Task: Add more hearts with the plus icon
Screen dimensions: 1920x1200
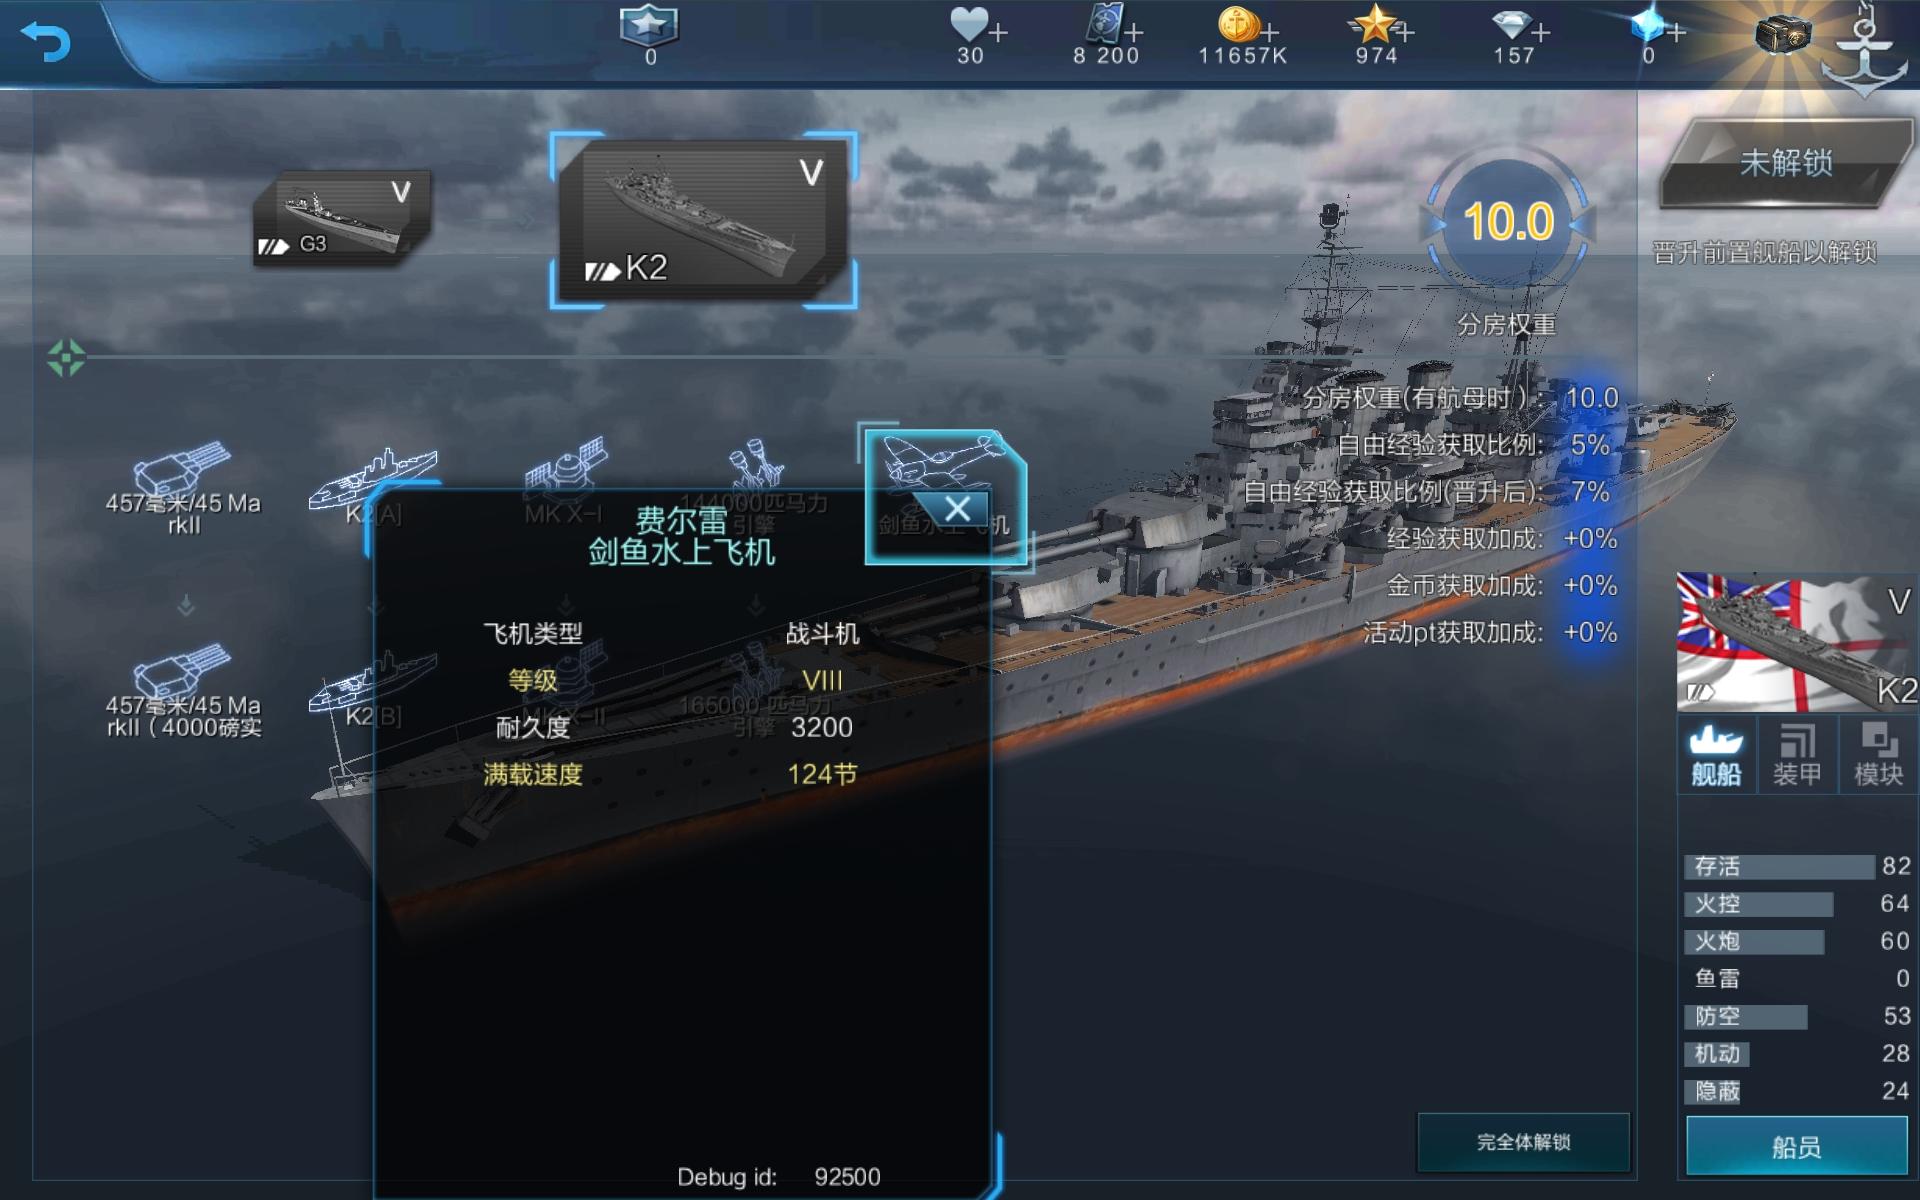Action: point(997,32)
